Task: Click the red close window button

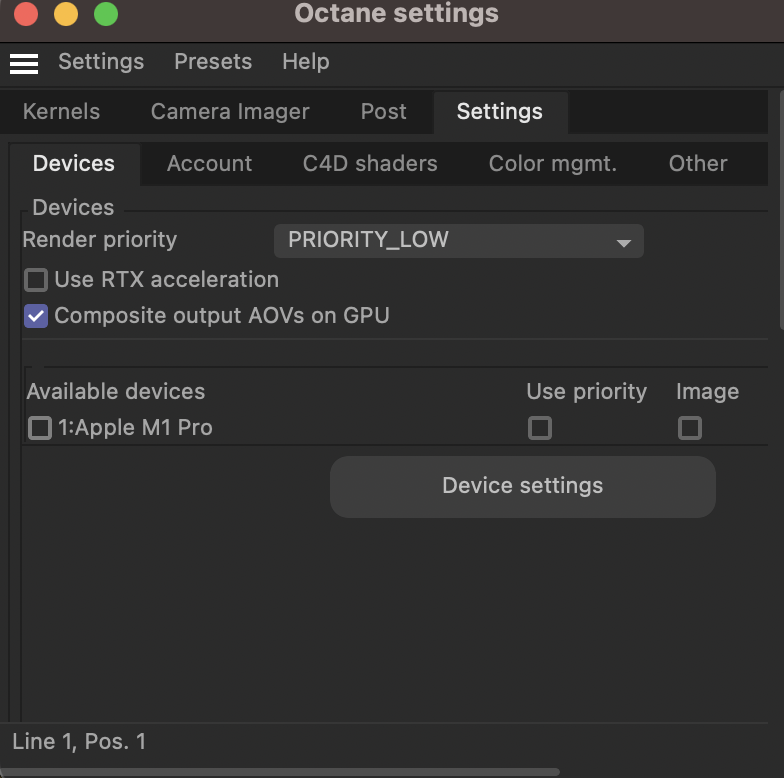Action: pos(26,14)
